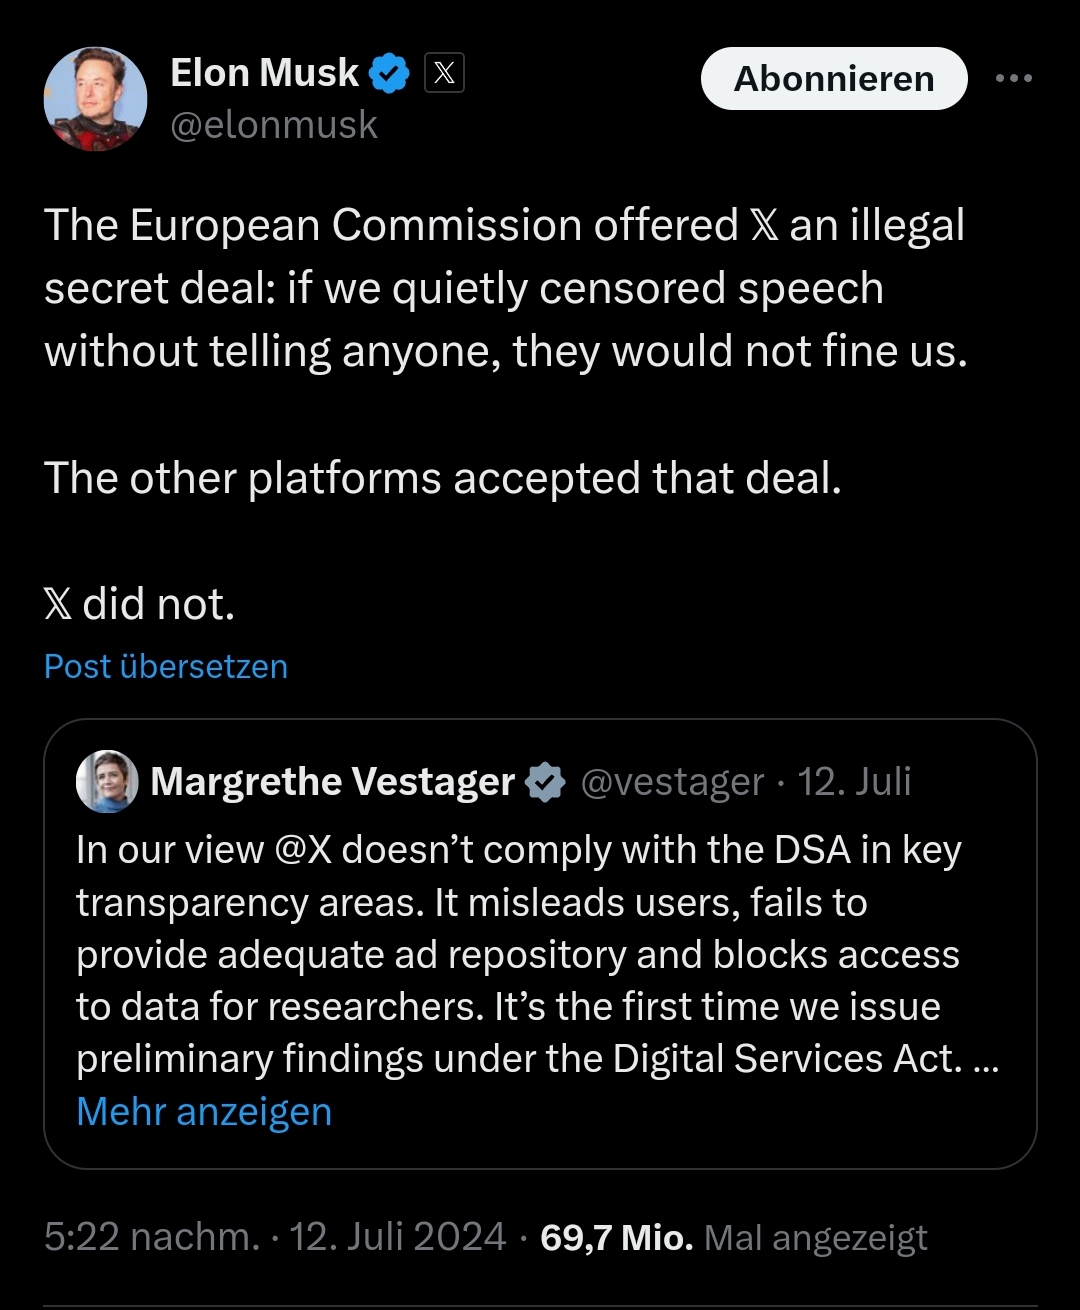
Task: Expand quoted post with 'Mehr anzeigen'
Action: (204, 1111)
